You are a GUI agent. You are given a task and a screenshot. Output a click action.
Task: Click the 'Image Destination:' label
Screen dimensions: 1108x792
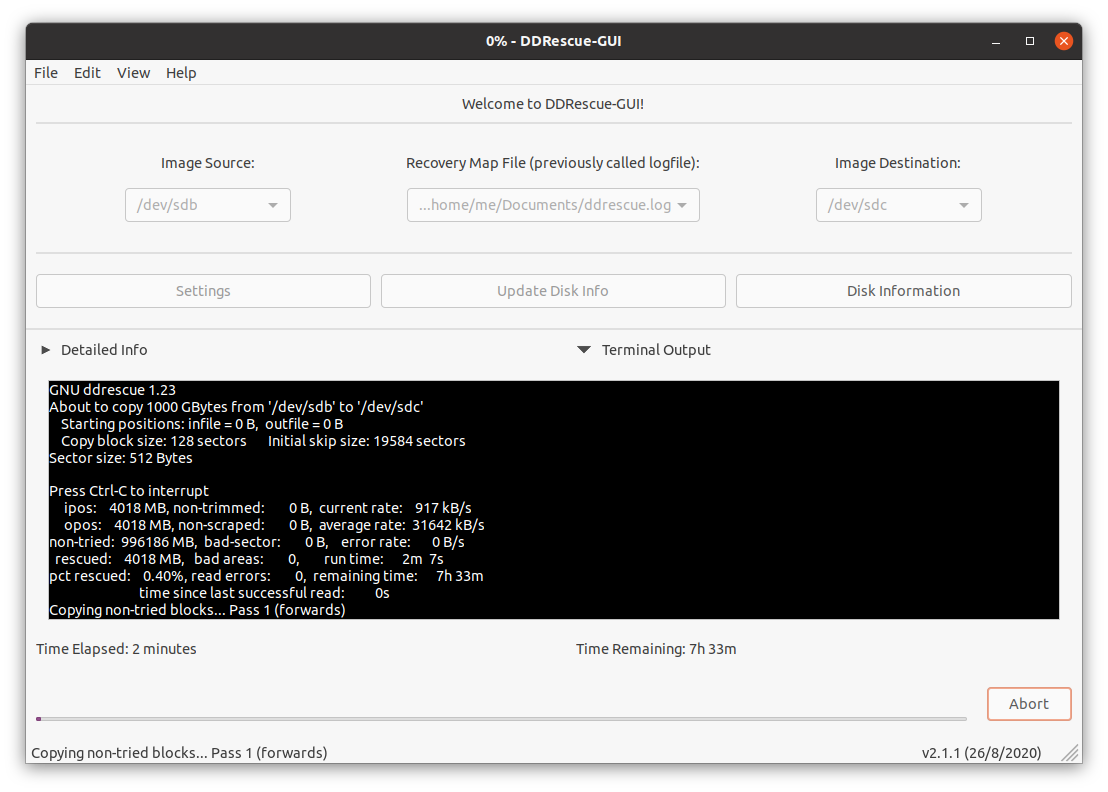coord(897,163)
